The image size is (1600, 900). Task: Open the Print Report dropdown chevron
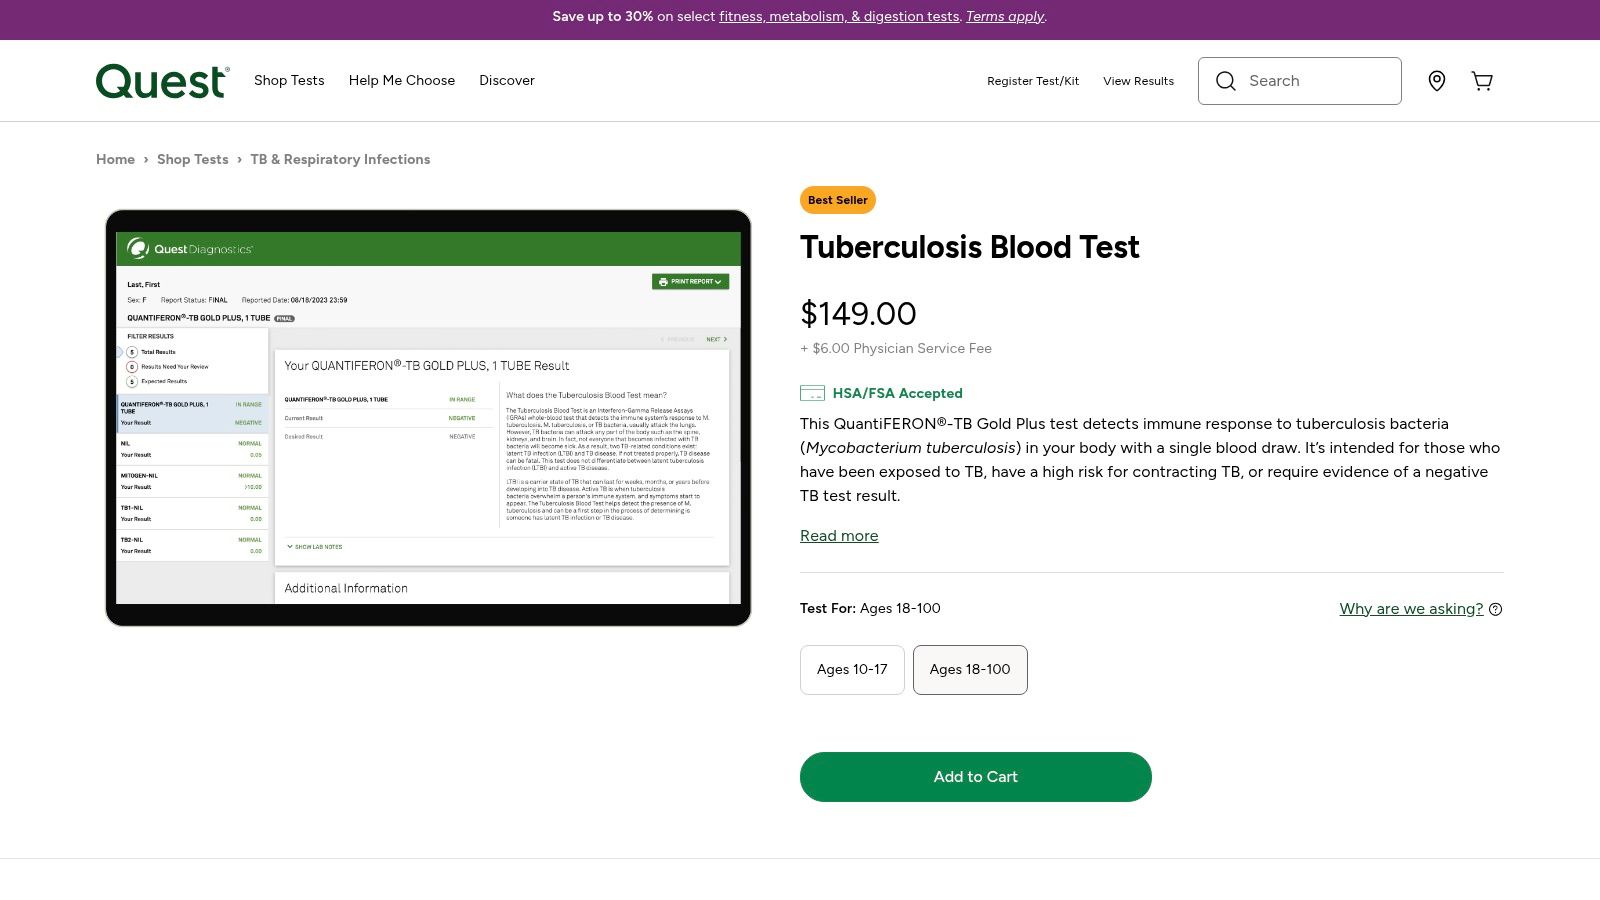pos(719,281)
